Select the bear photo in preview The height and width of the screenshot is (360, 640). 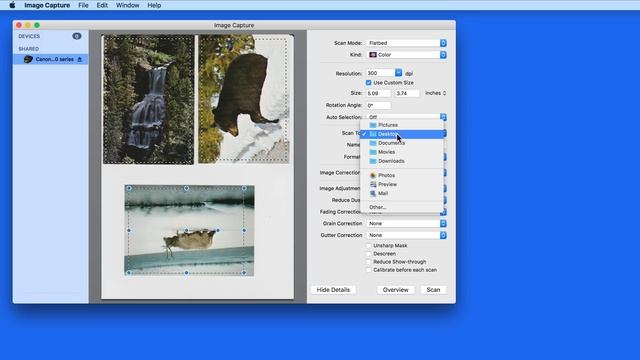(244, 99)
